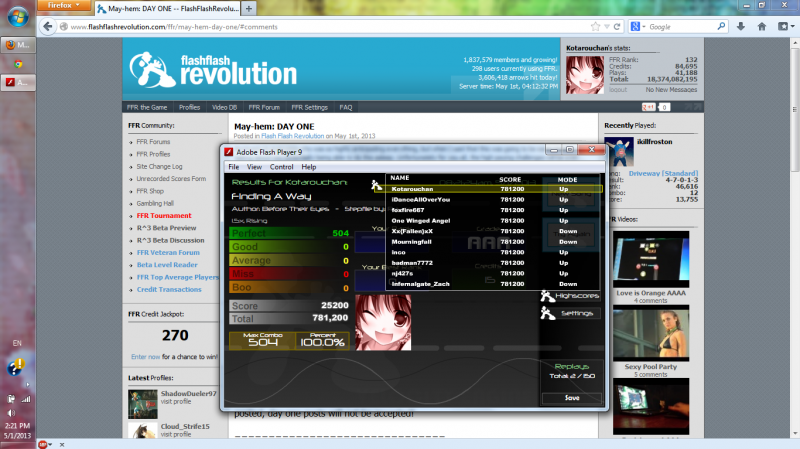Open the View menu in Flash Player
Image resolution: width=800 pixels, height=449 pixels.
(x=254, y=167)
